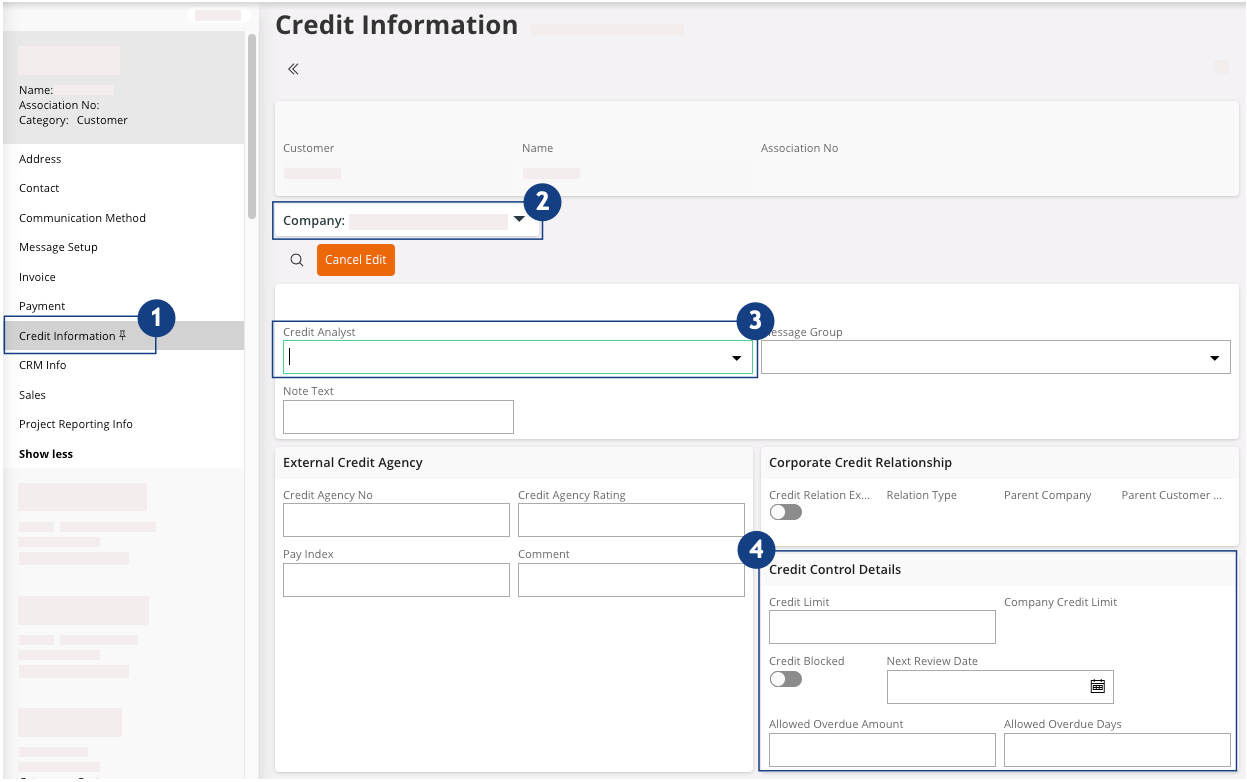
Task: Open the Address menu item
Action: (40, 159)
